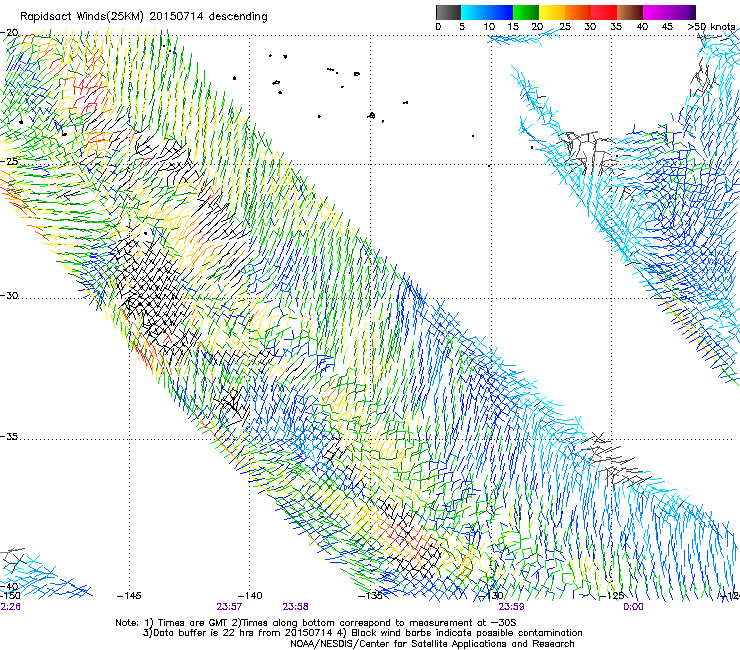Click the '10' legend value
This screenshot has width=740, height=650.
click(489, 27)
